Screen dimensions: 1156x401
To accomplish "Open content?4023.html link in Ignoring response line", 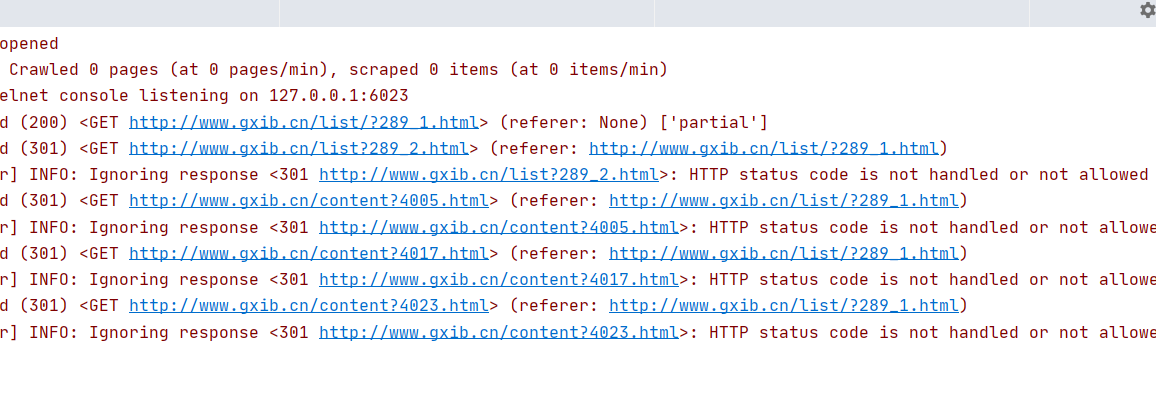I will 499,331.
